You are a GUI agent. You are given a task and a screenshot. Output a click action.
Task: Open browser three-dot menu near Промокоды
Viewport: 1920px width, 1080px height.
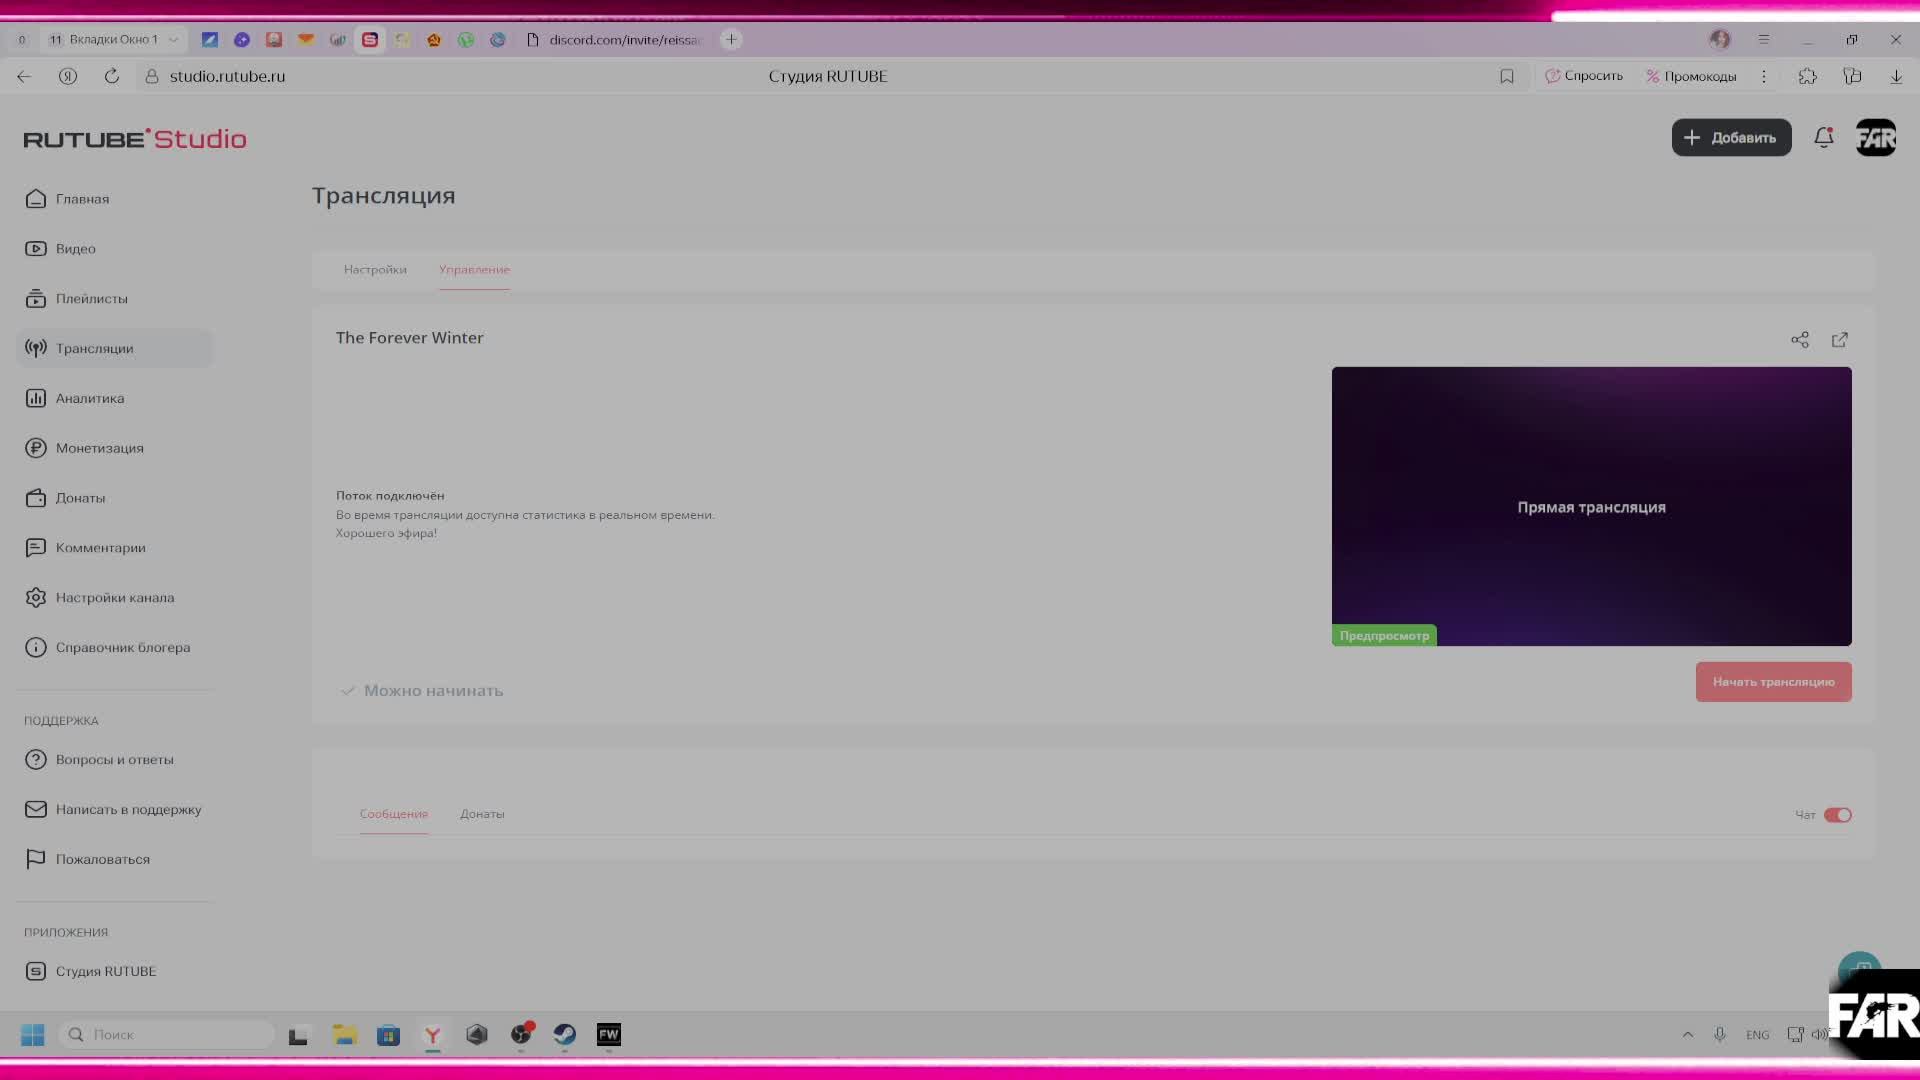(1764, 76)
